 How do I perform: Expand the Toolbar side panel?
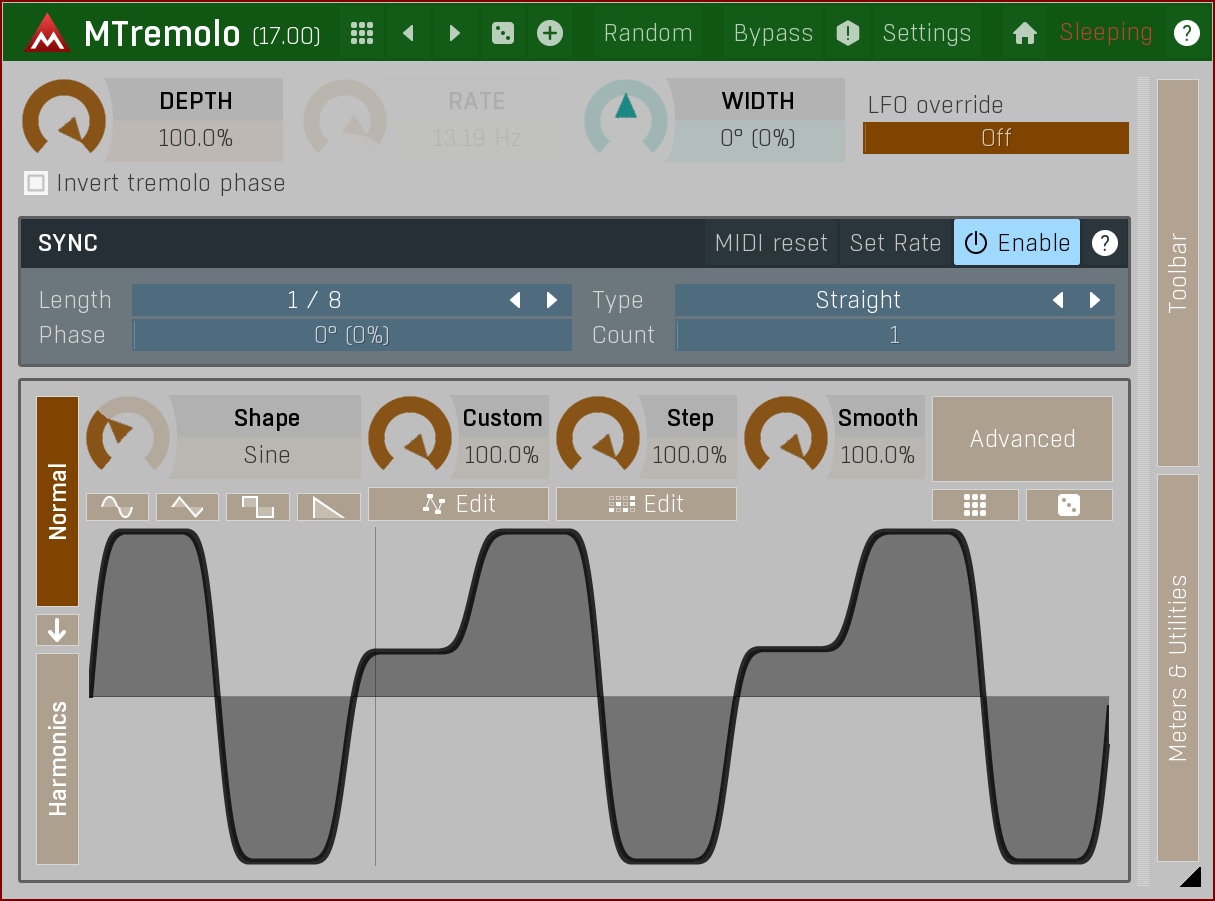(1177, 272)
